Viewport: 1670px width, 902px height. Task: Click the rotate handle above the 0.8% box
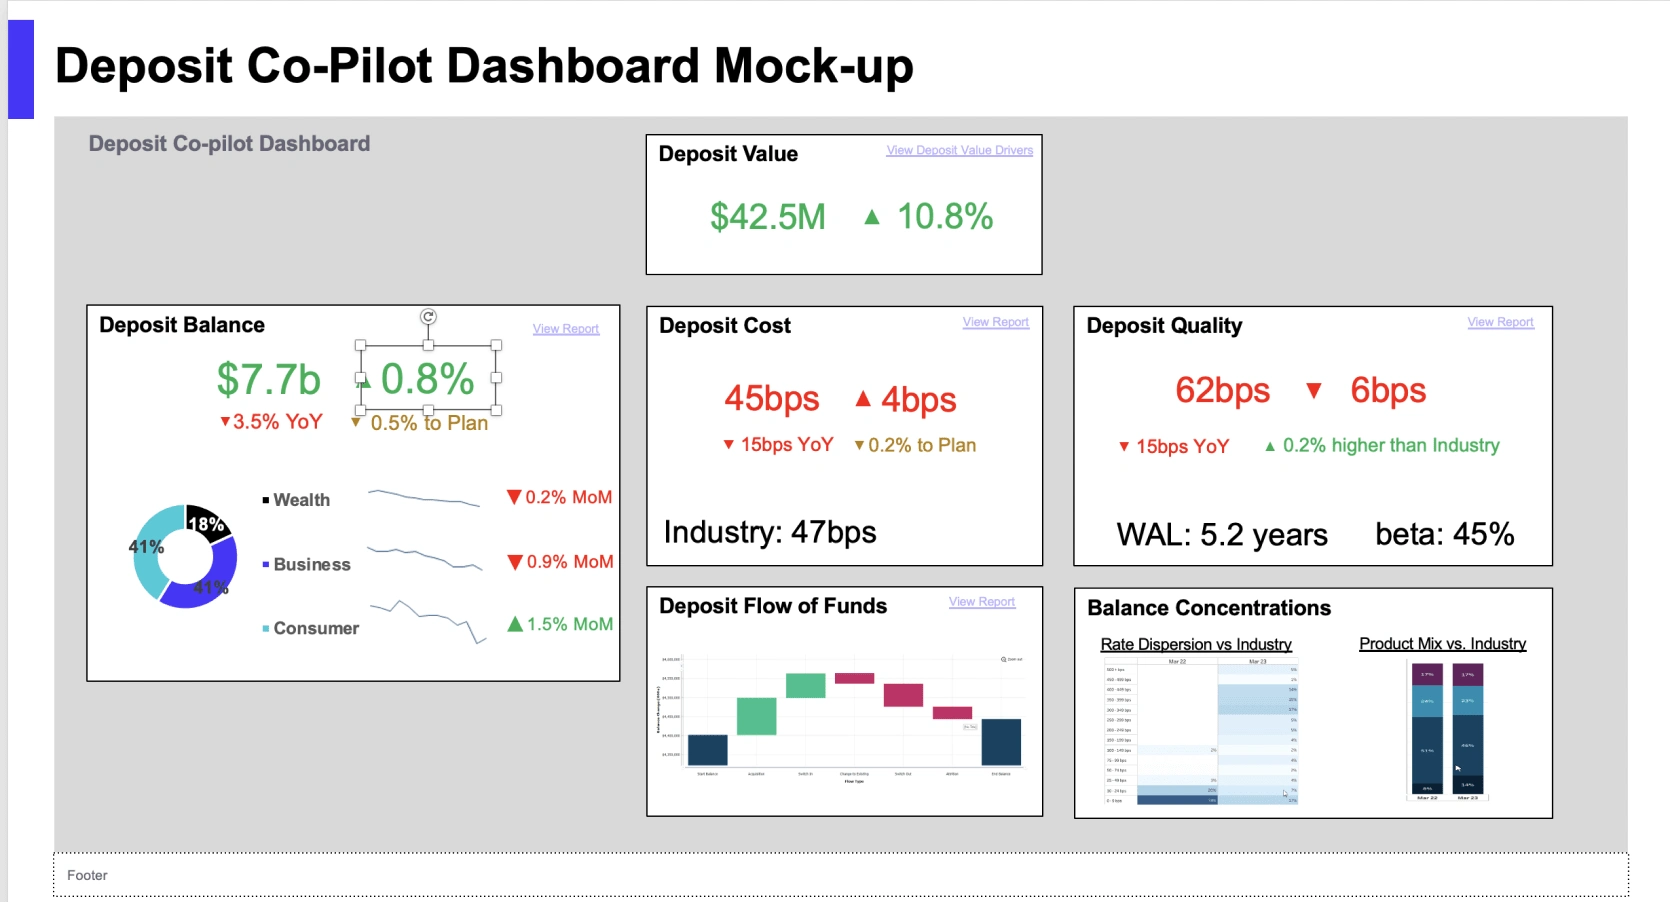click(428, 317)
